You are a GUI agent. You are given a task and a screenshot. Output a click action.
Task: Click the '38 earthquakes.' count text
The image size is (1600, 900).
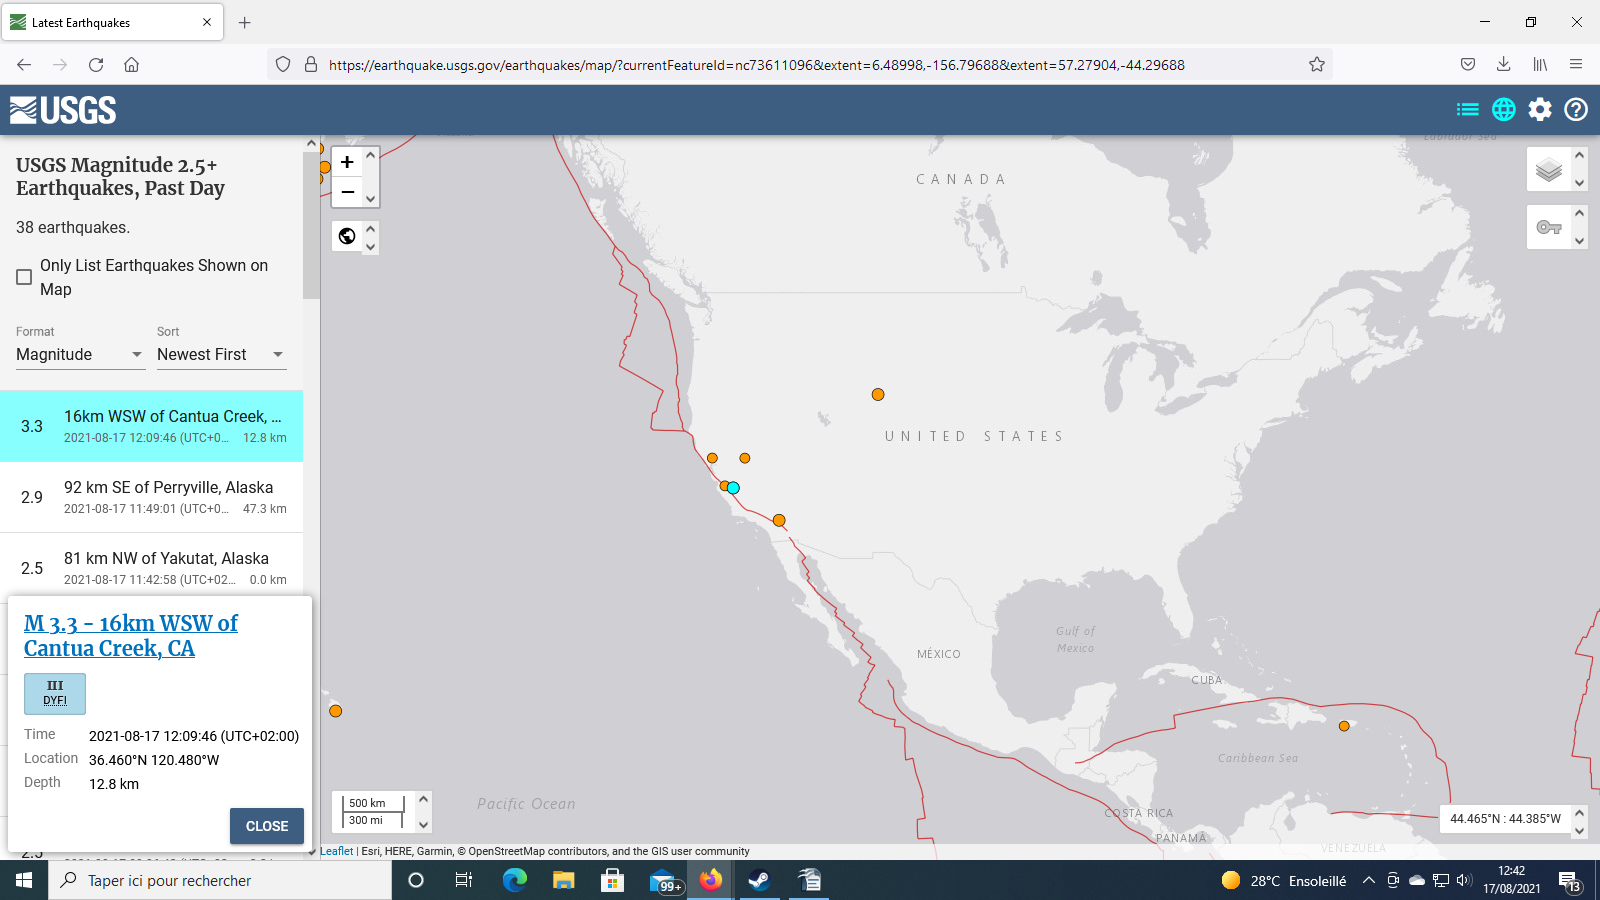click(x=73, y=228)
